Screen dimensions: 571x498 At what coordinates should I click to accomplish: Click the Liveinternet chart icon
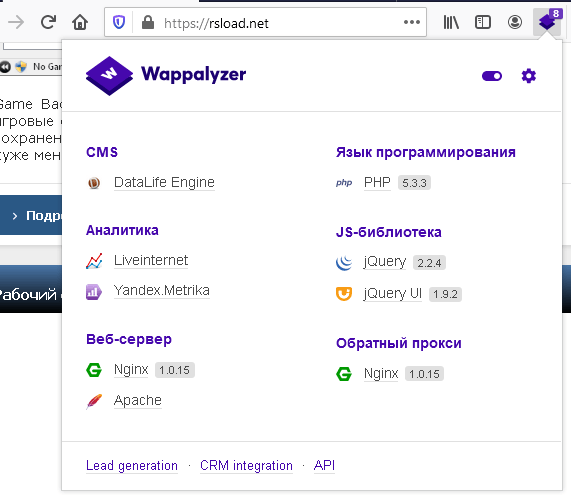94,261
